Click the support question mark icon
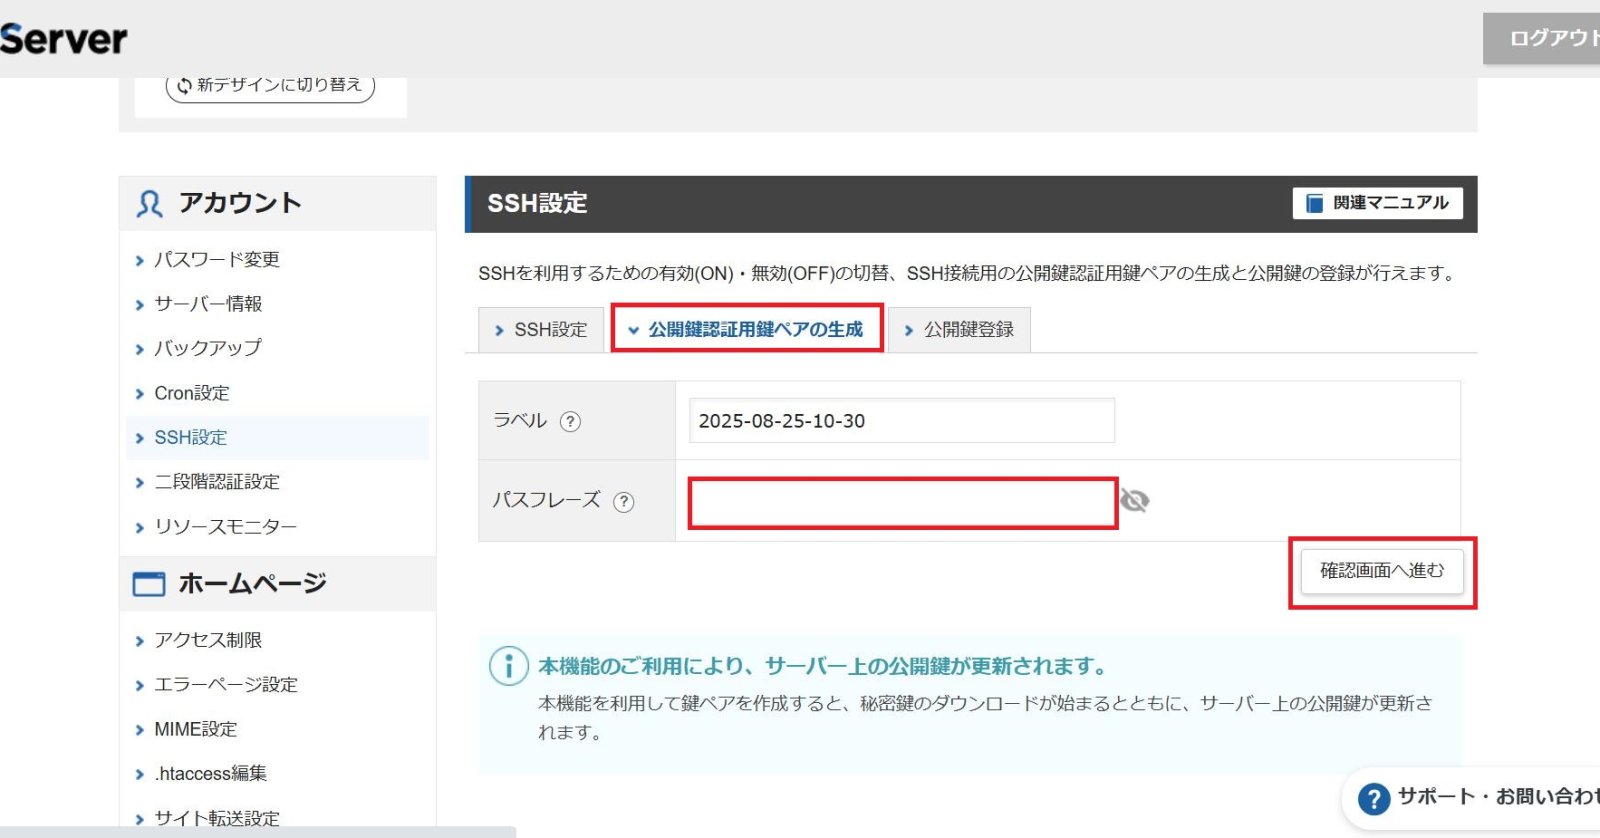This screenshot has height=838, width=1600. 1374,798
